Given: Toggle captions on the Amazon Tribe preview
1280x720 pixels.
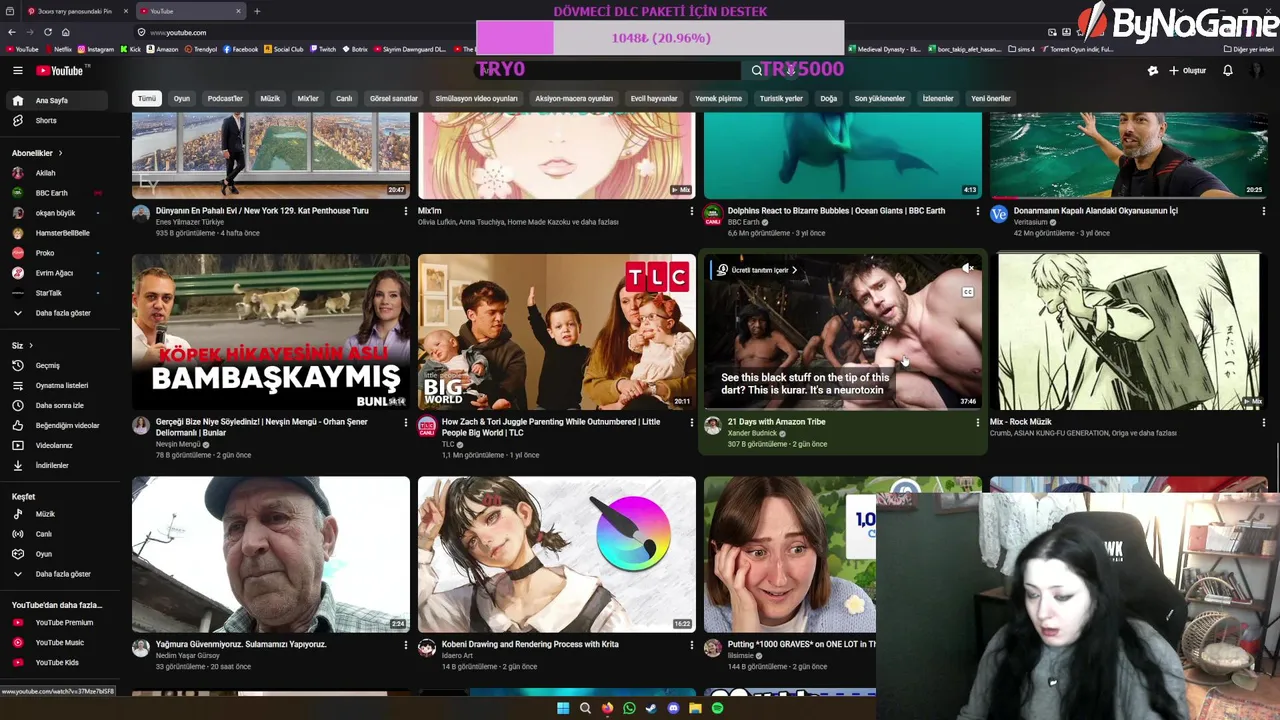Looking at the screenshot, I should [x=967, y=292].
